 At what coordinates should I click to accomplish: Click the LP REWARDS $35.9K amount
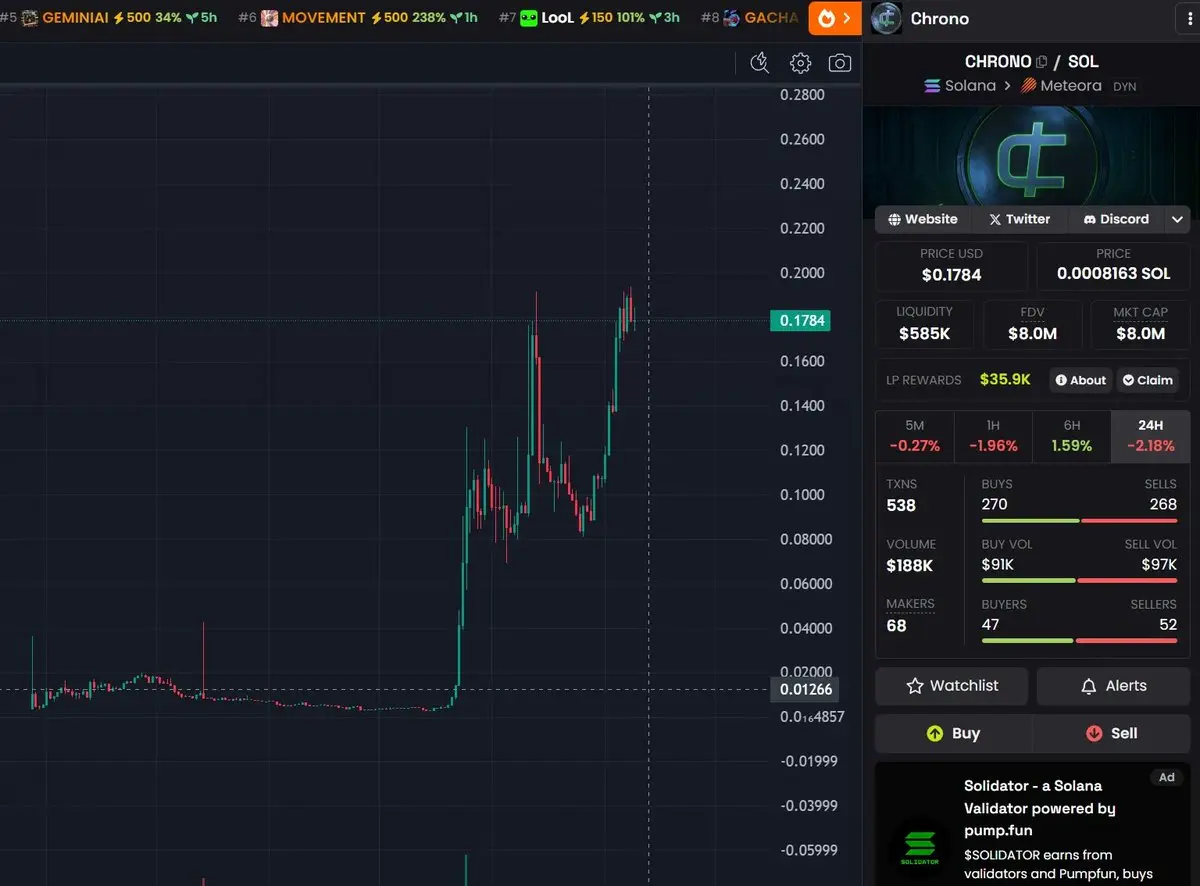(1005, 380)
